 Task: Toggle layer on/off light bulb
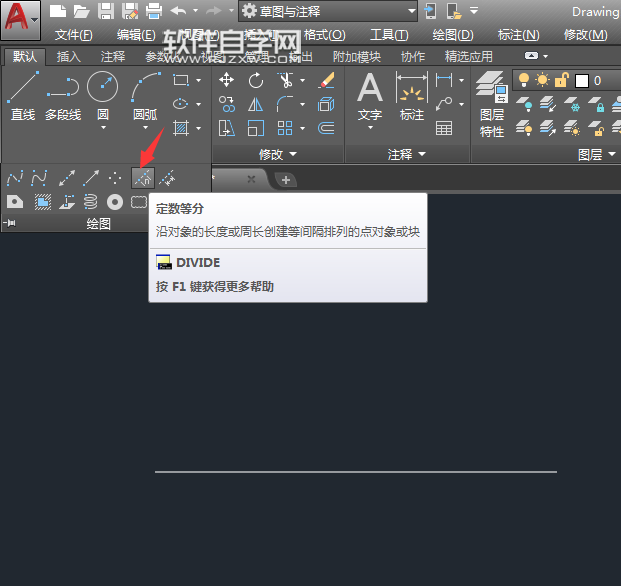[x=524, y=80]
